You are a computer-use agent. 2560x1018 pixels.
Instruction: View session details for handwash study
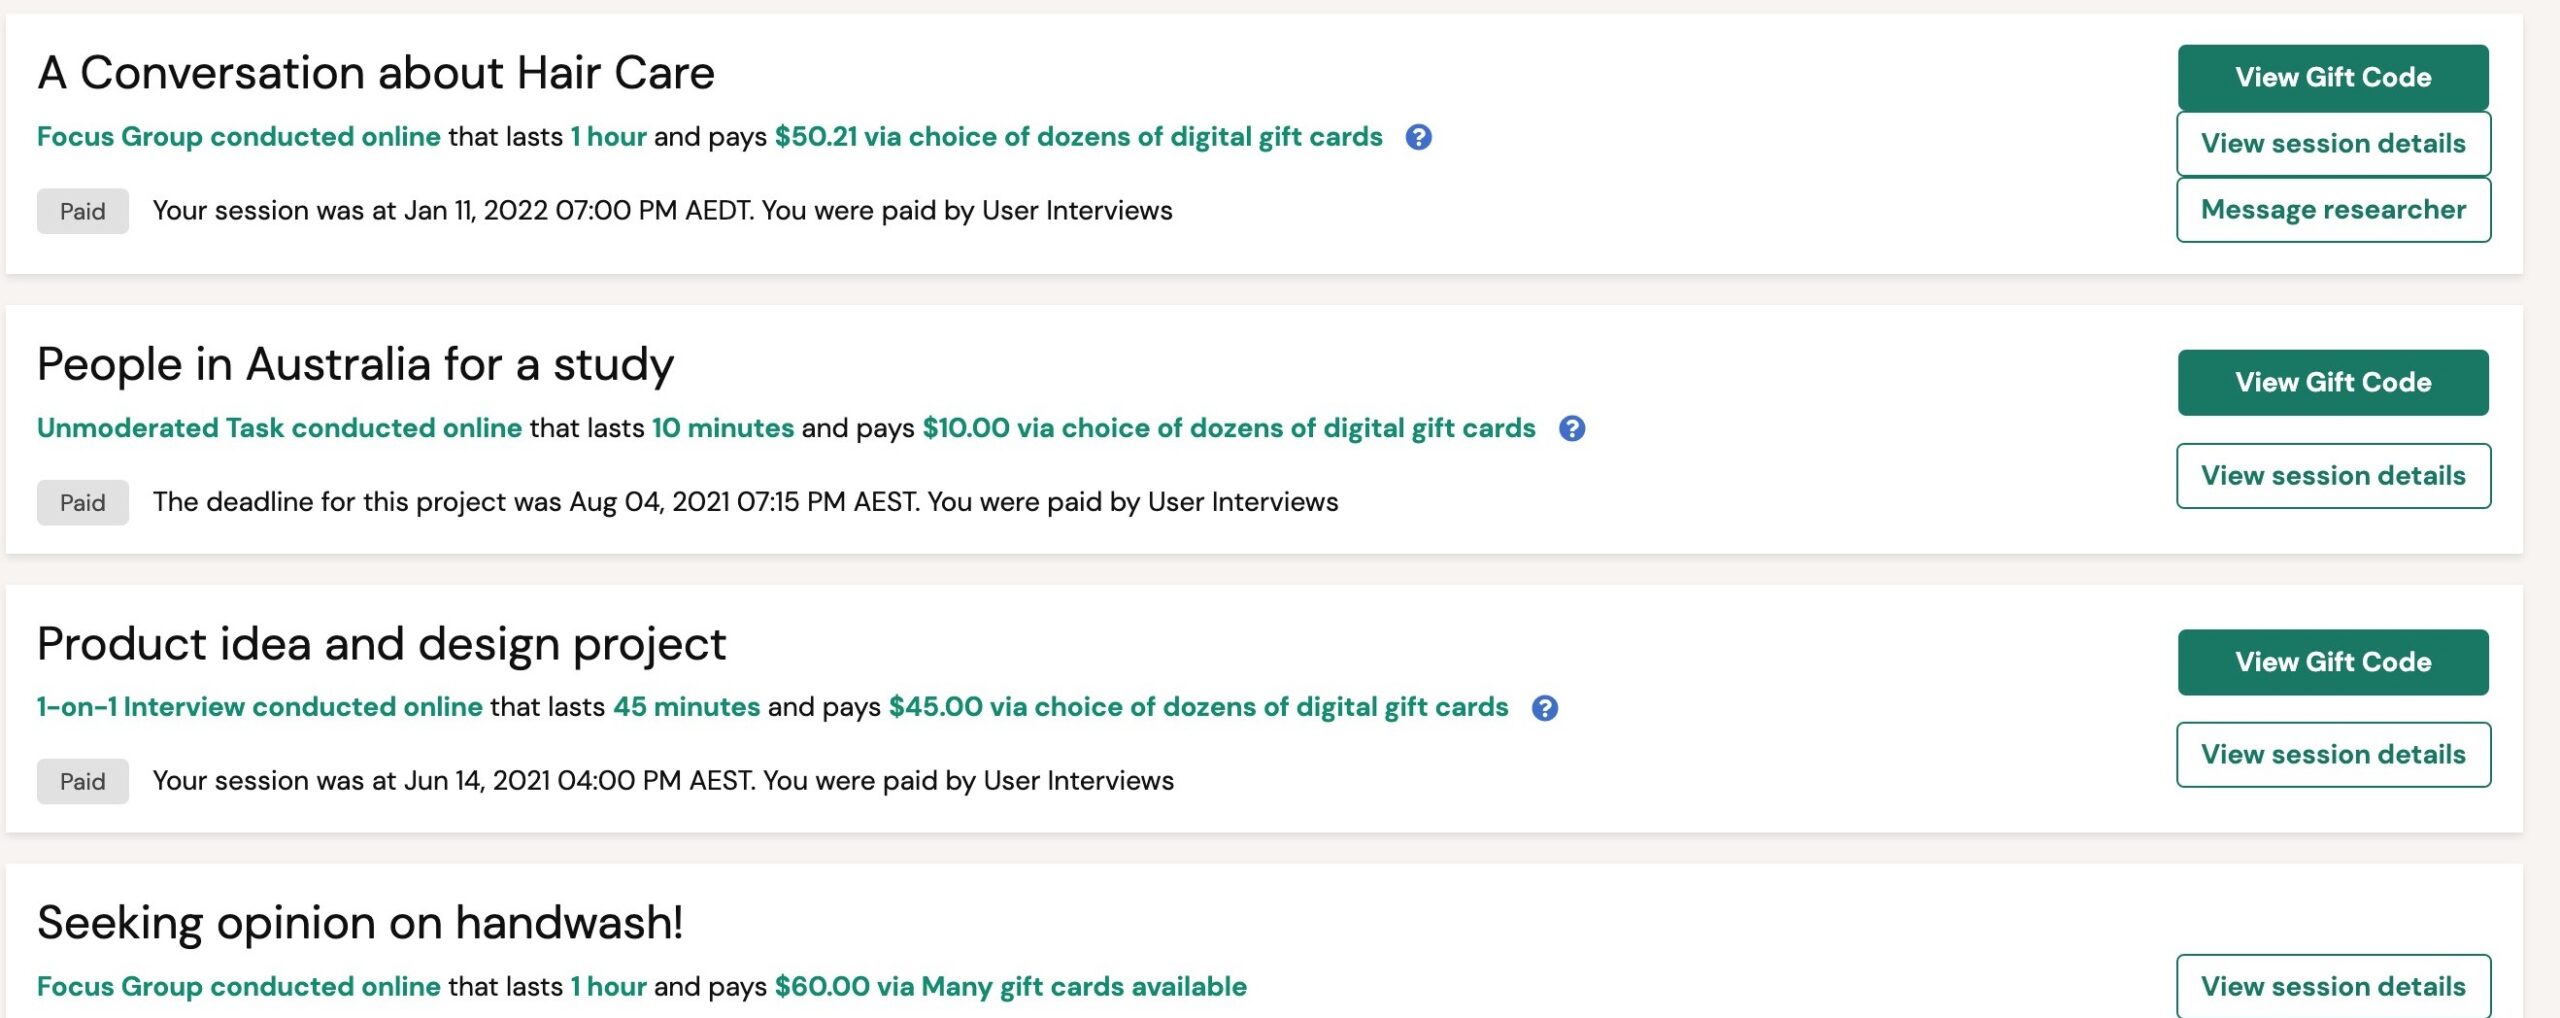[x=2333, y=986]
